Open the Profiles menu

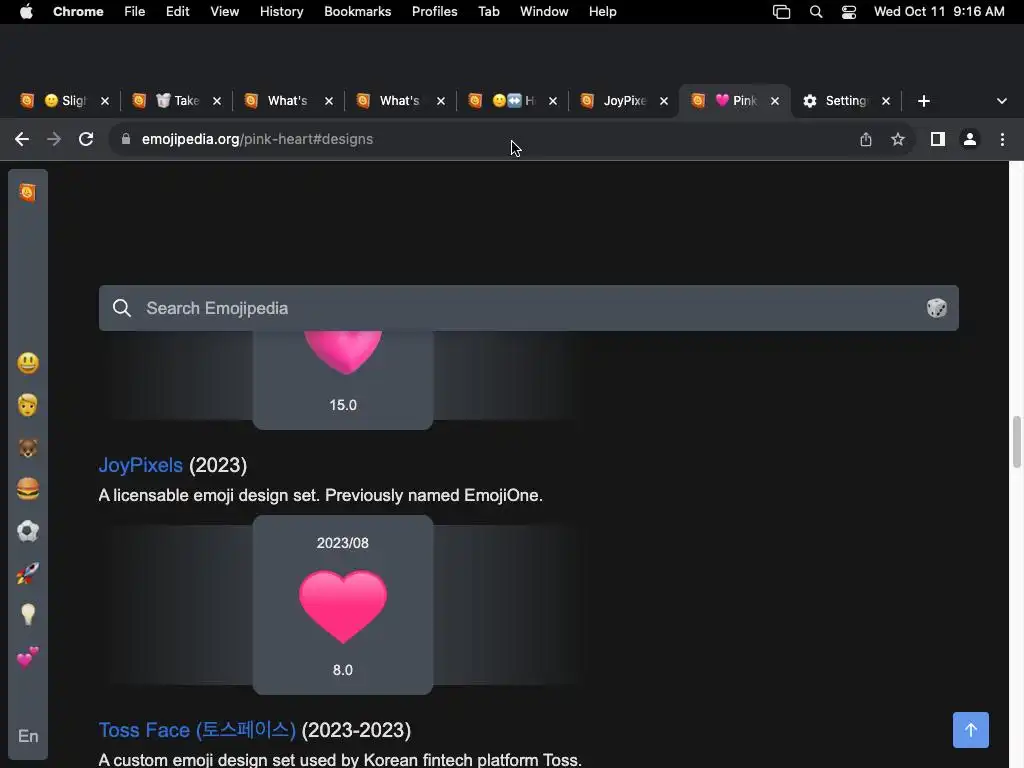pos(434,11)
